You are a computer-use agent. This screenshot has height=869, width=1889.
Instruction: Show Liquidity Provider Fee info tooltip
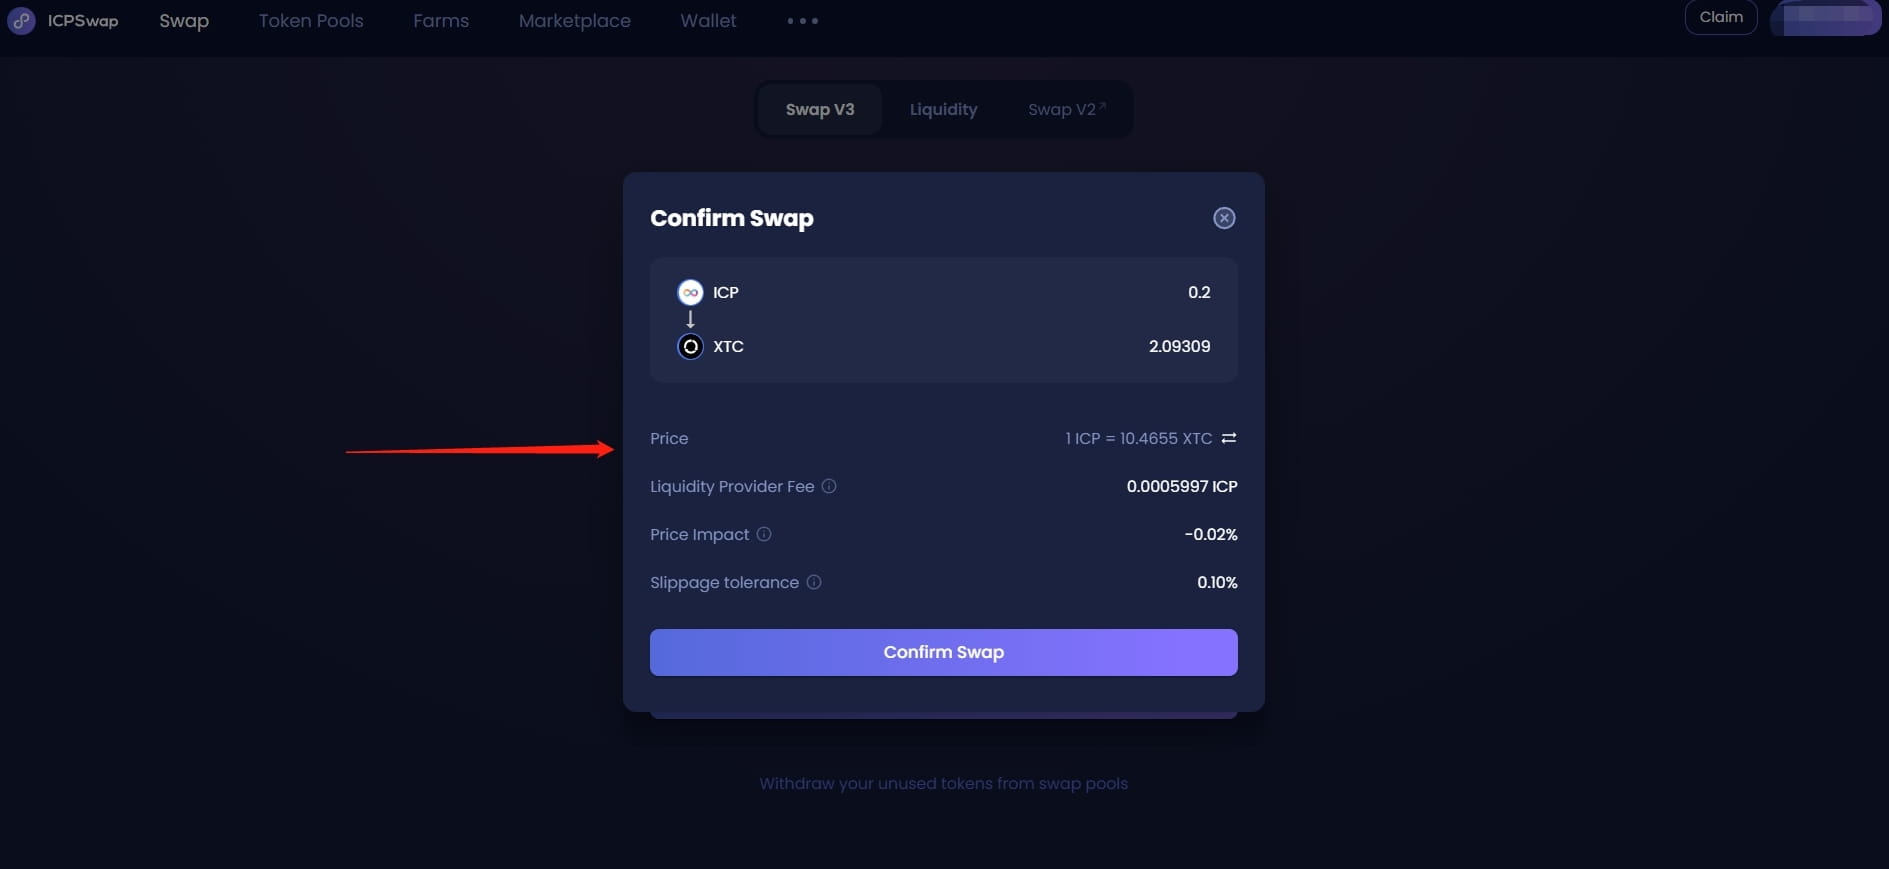tap(829, 486)
